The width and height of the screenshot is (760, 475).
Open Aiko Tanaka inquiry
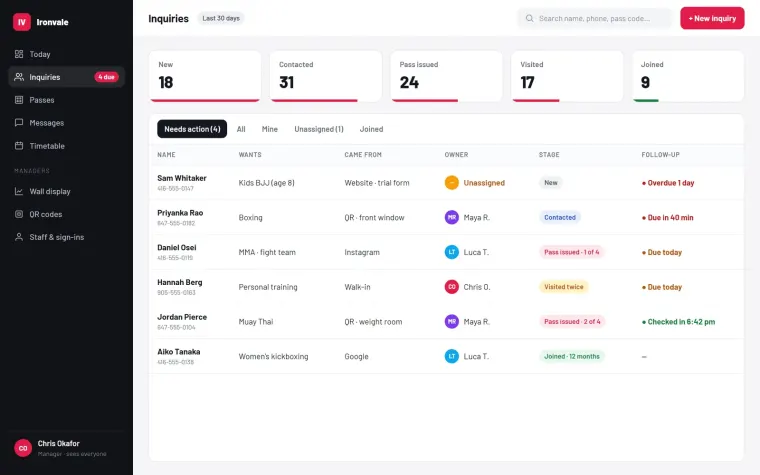446,356
